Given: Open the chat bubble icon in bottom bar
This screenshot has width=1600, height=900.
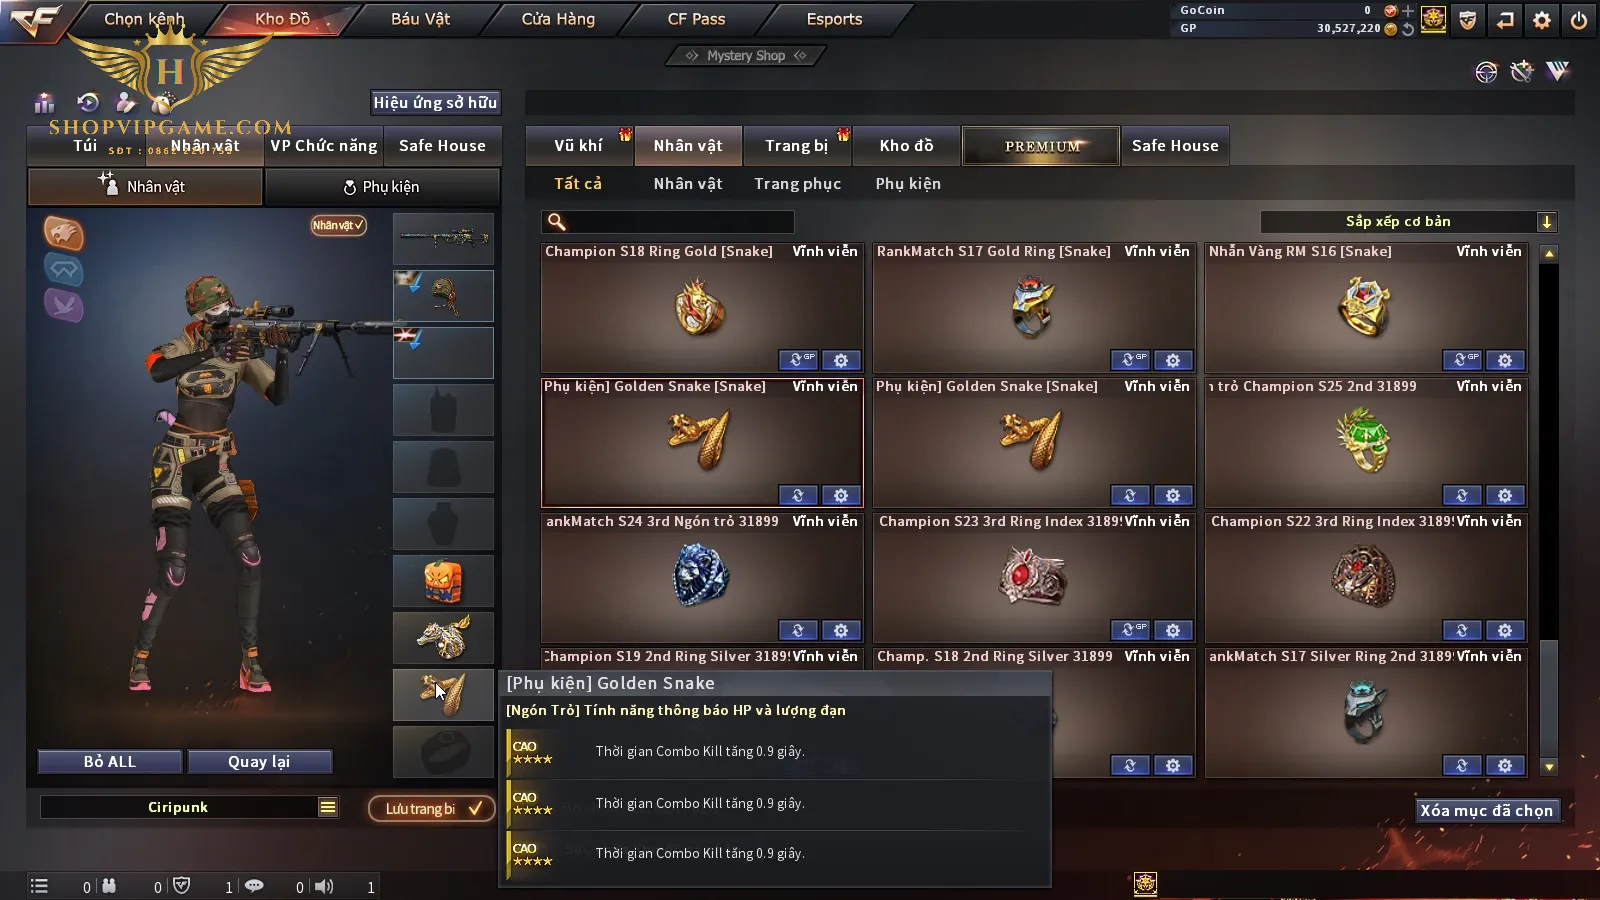Looking at the screenshot, I should [254, 886].
